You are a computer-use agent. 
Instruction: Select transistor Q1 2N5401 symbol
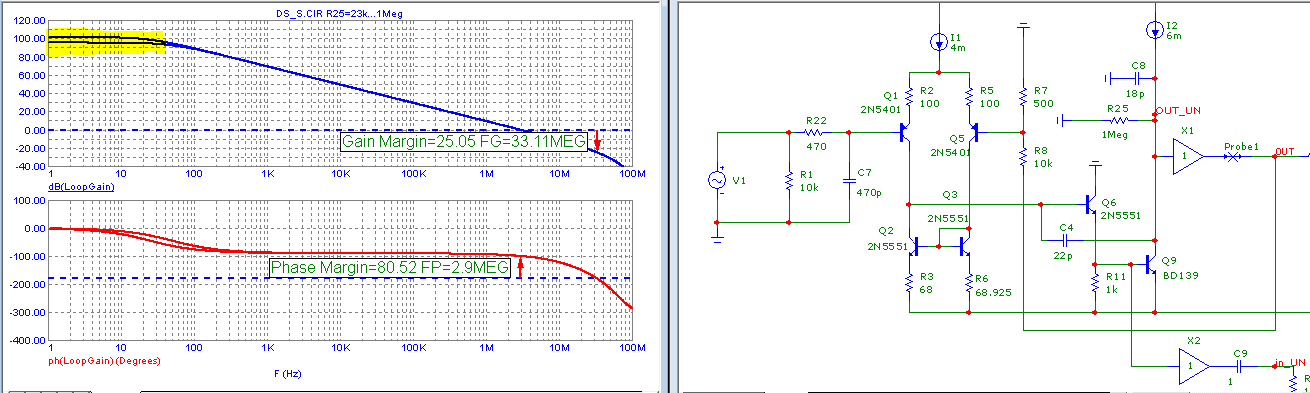click(x=904, y=131)
